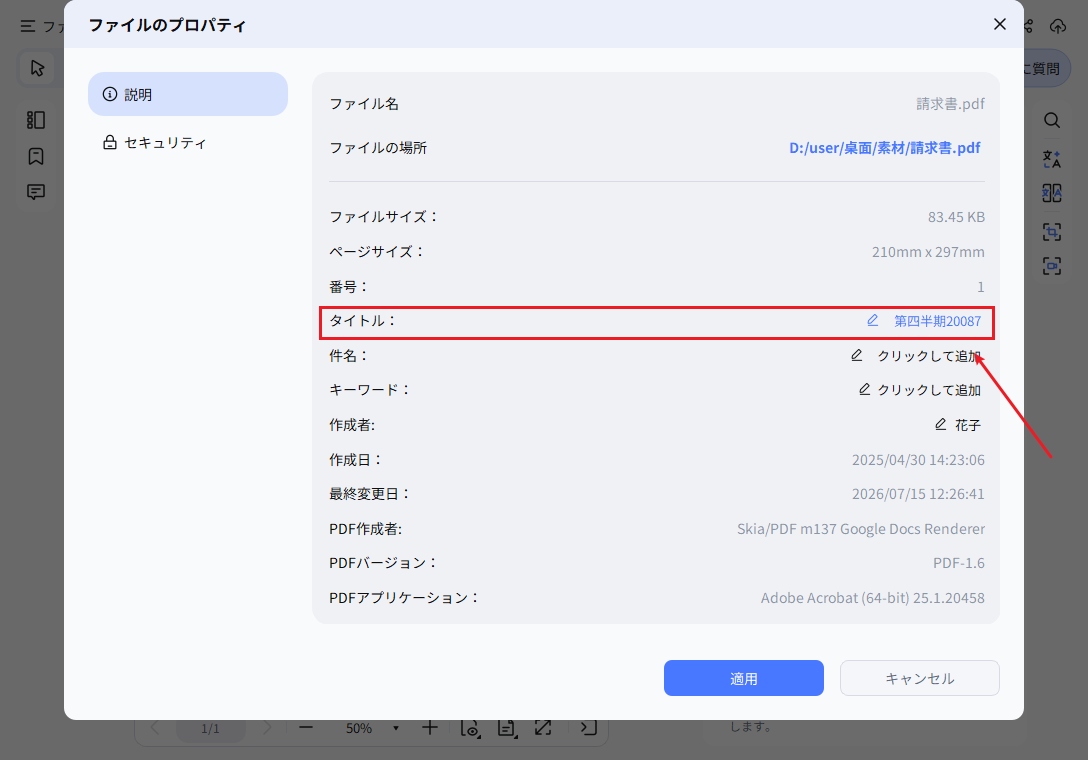
Task: Edit author value 花子
Action: click(967, 425)
